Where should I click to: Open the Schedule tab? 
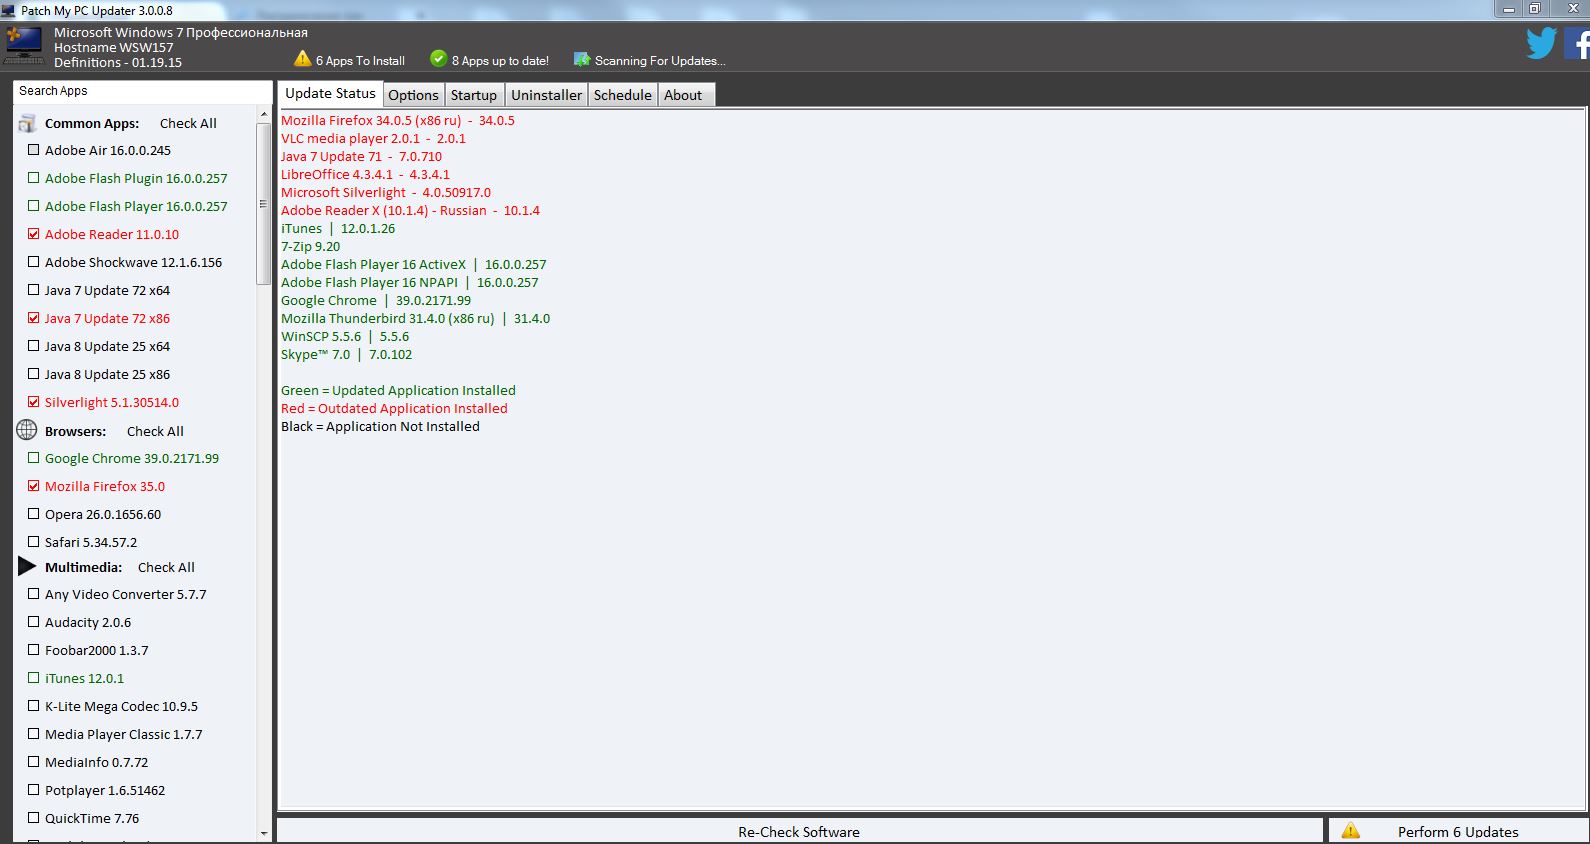622,95
